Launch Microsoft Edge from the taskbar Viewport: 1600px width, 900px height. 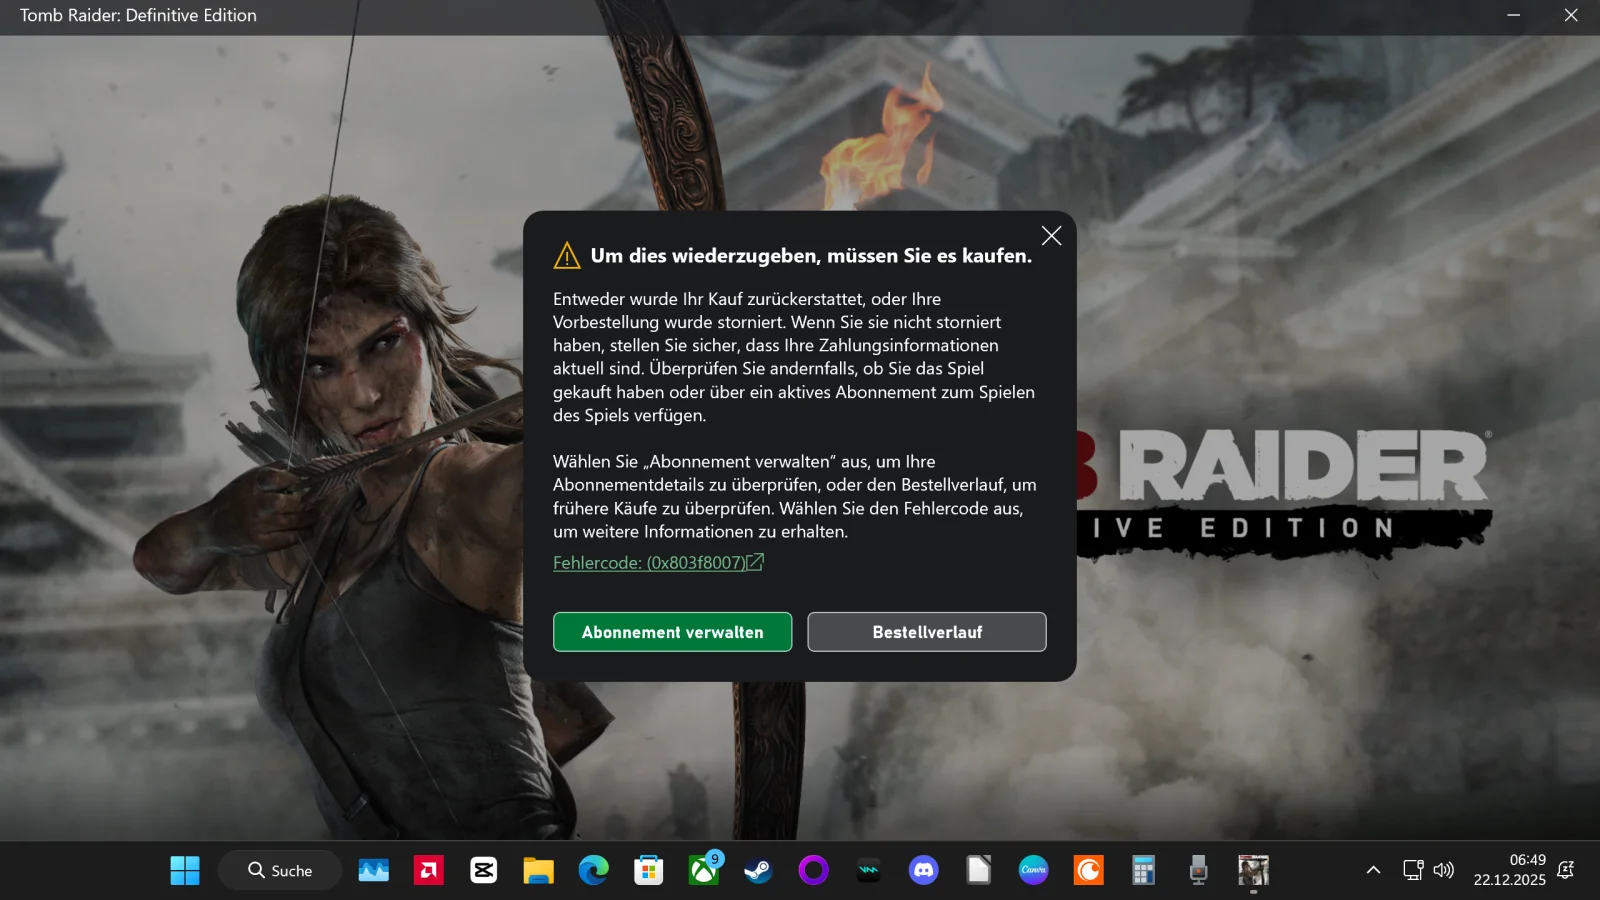tap(594, 871)
